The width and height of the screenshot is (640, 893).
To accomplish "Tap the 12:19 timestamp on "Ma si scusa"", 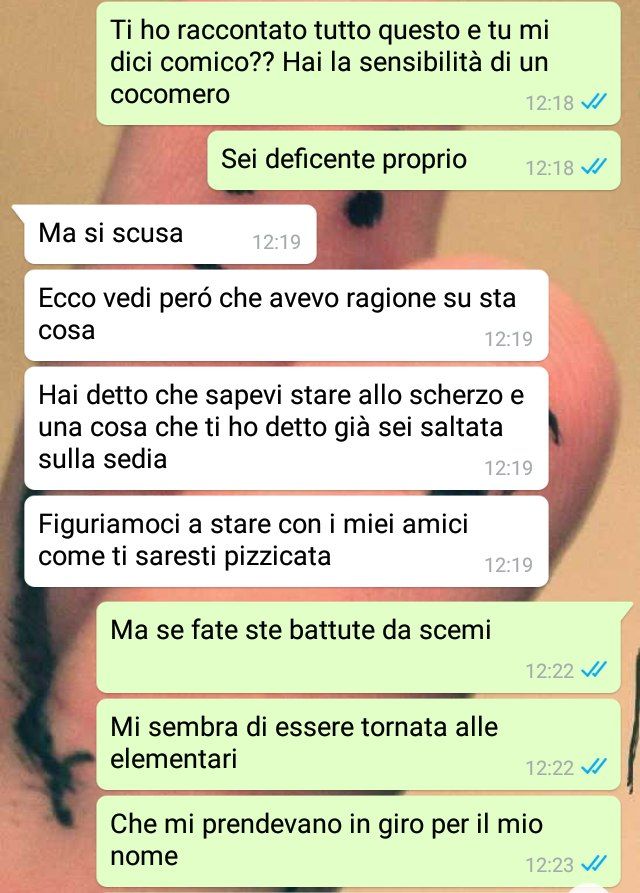I will (x=277, y=242).
